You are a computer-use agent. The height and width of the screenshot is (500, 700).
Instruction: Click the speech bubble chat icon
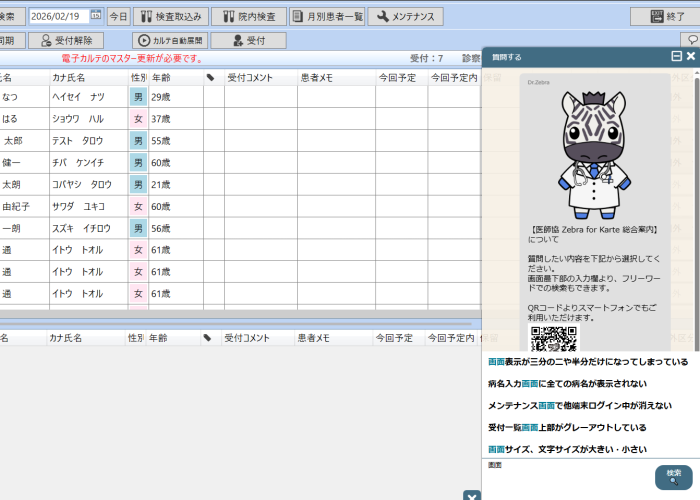[692, 40]
